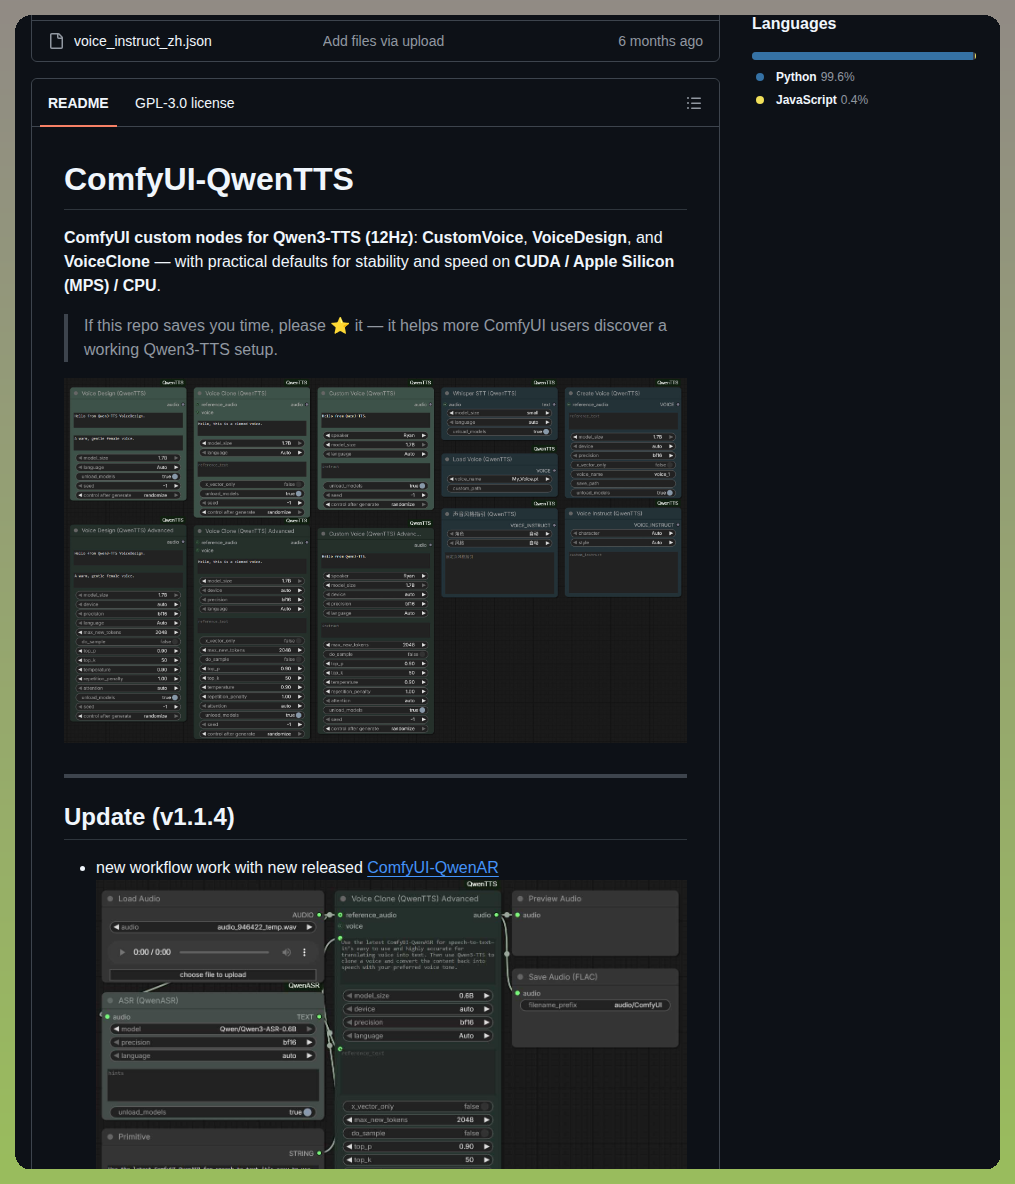
Task: Change the ASR node precision bf16 selector
Action: tap(213, 1043)
